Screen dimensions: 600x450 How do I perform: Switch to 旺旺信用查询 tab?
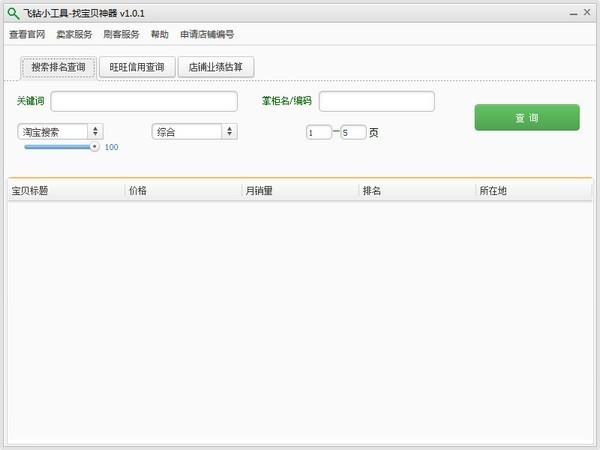click(x=137, y=67)
